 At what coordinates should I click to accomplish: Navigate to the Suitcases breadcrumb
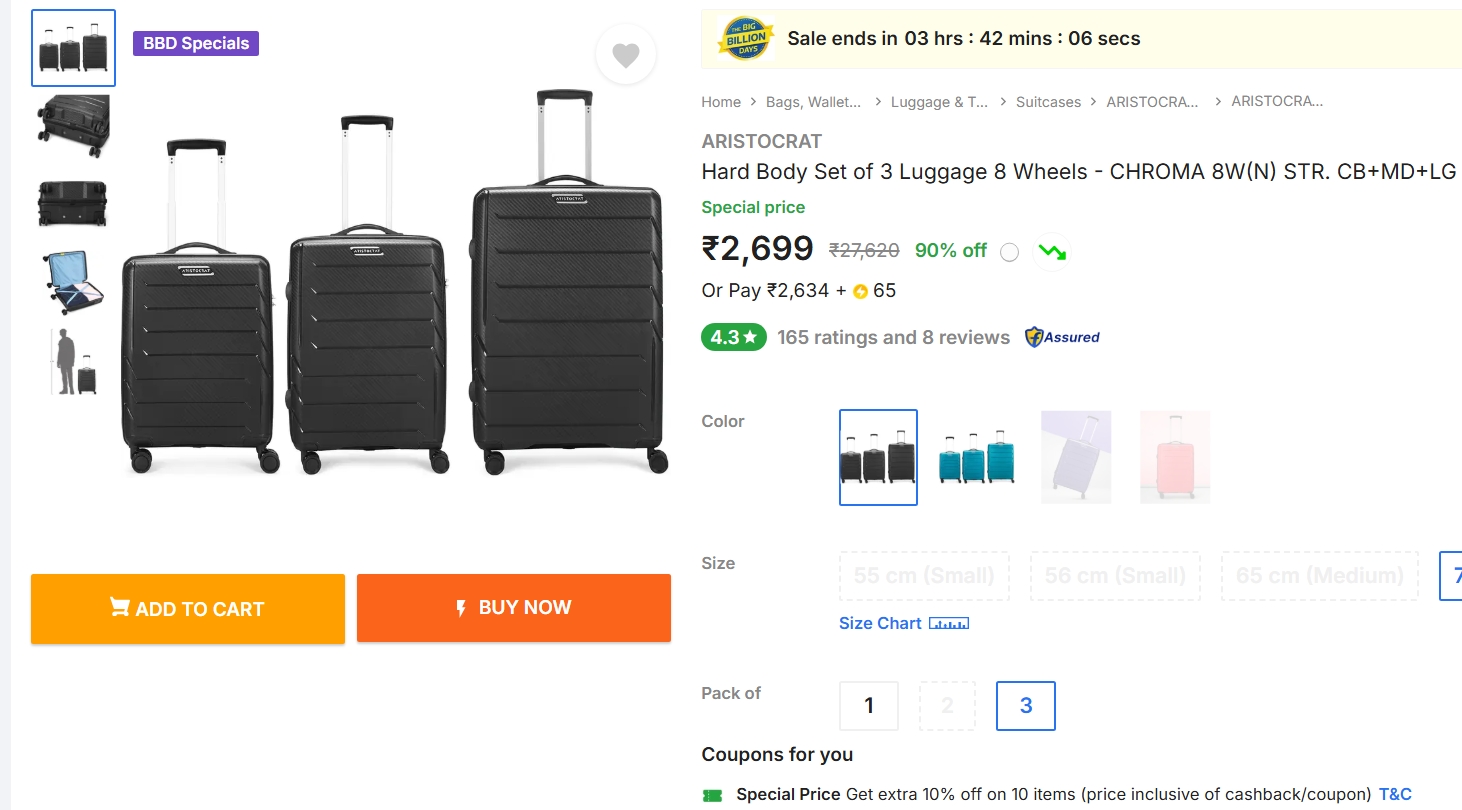pos(1047,101)
